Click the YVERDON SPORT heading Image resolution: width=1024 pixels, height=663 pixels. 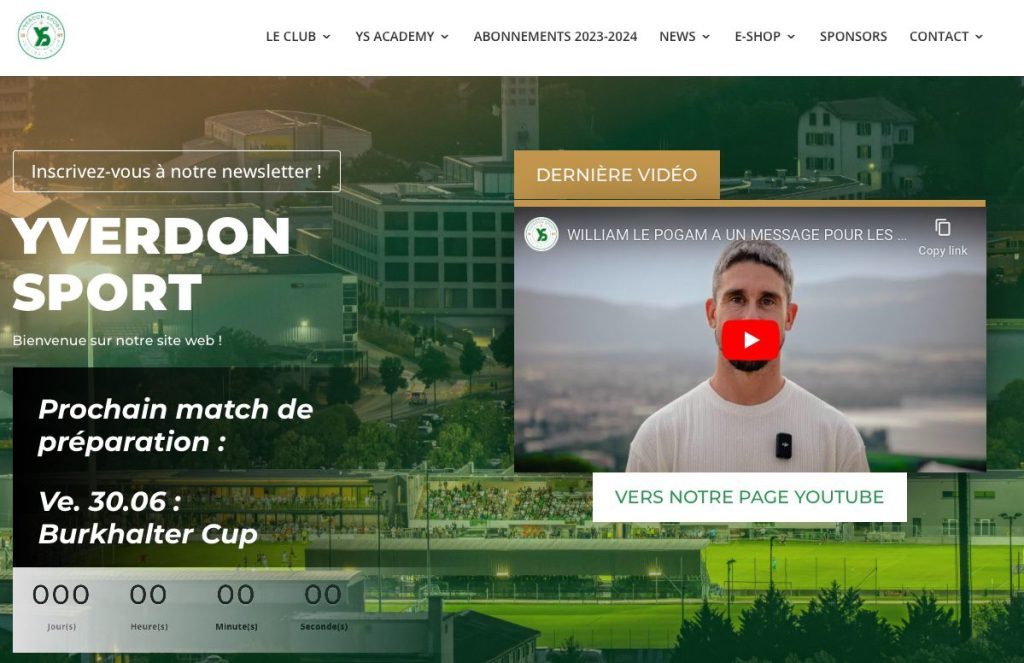(151, 264)
